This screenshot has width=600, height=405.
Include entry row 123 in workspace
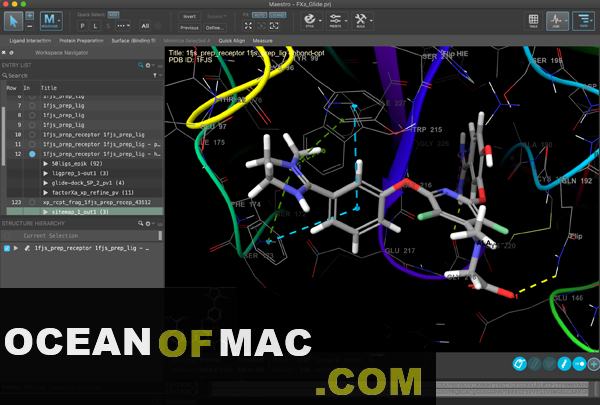(x=32, y=202)
